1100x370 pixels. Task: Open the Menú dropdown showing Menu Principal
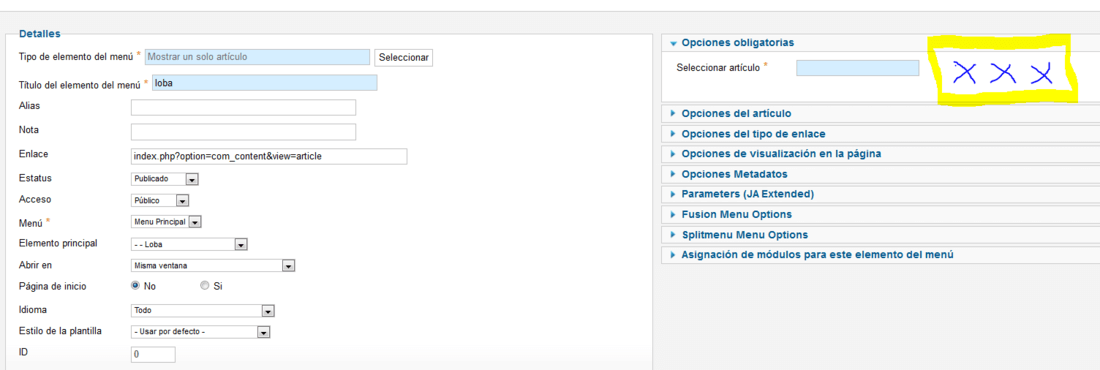(167, 222)
